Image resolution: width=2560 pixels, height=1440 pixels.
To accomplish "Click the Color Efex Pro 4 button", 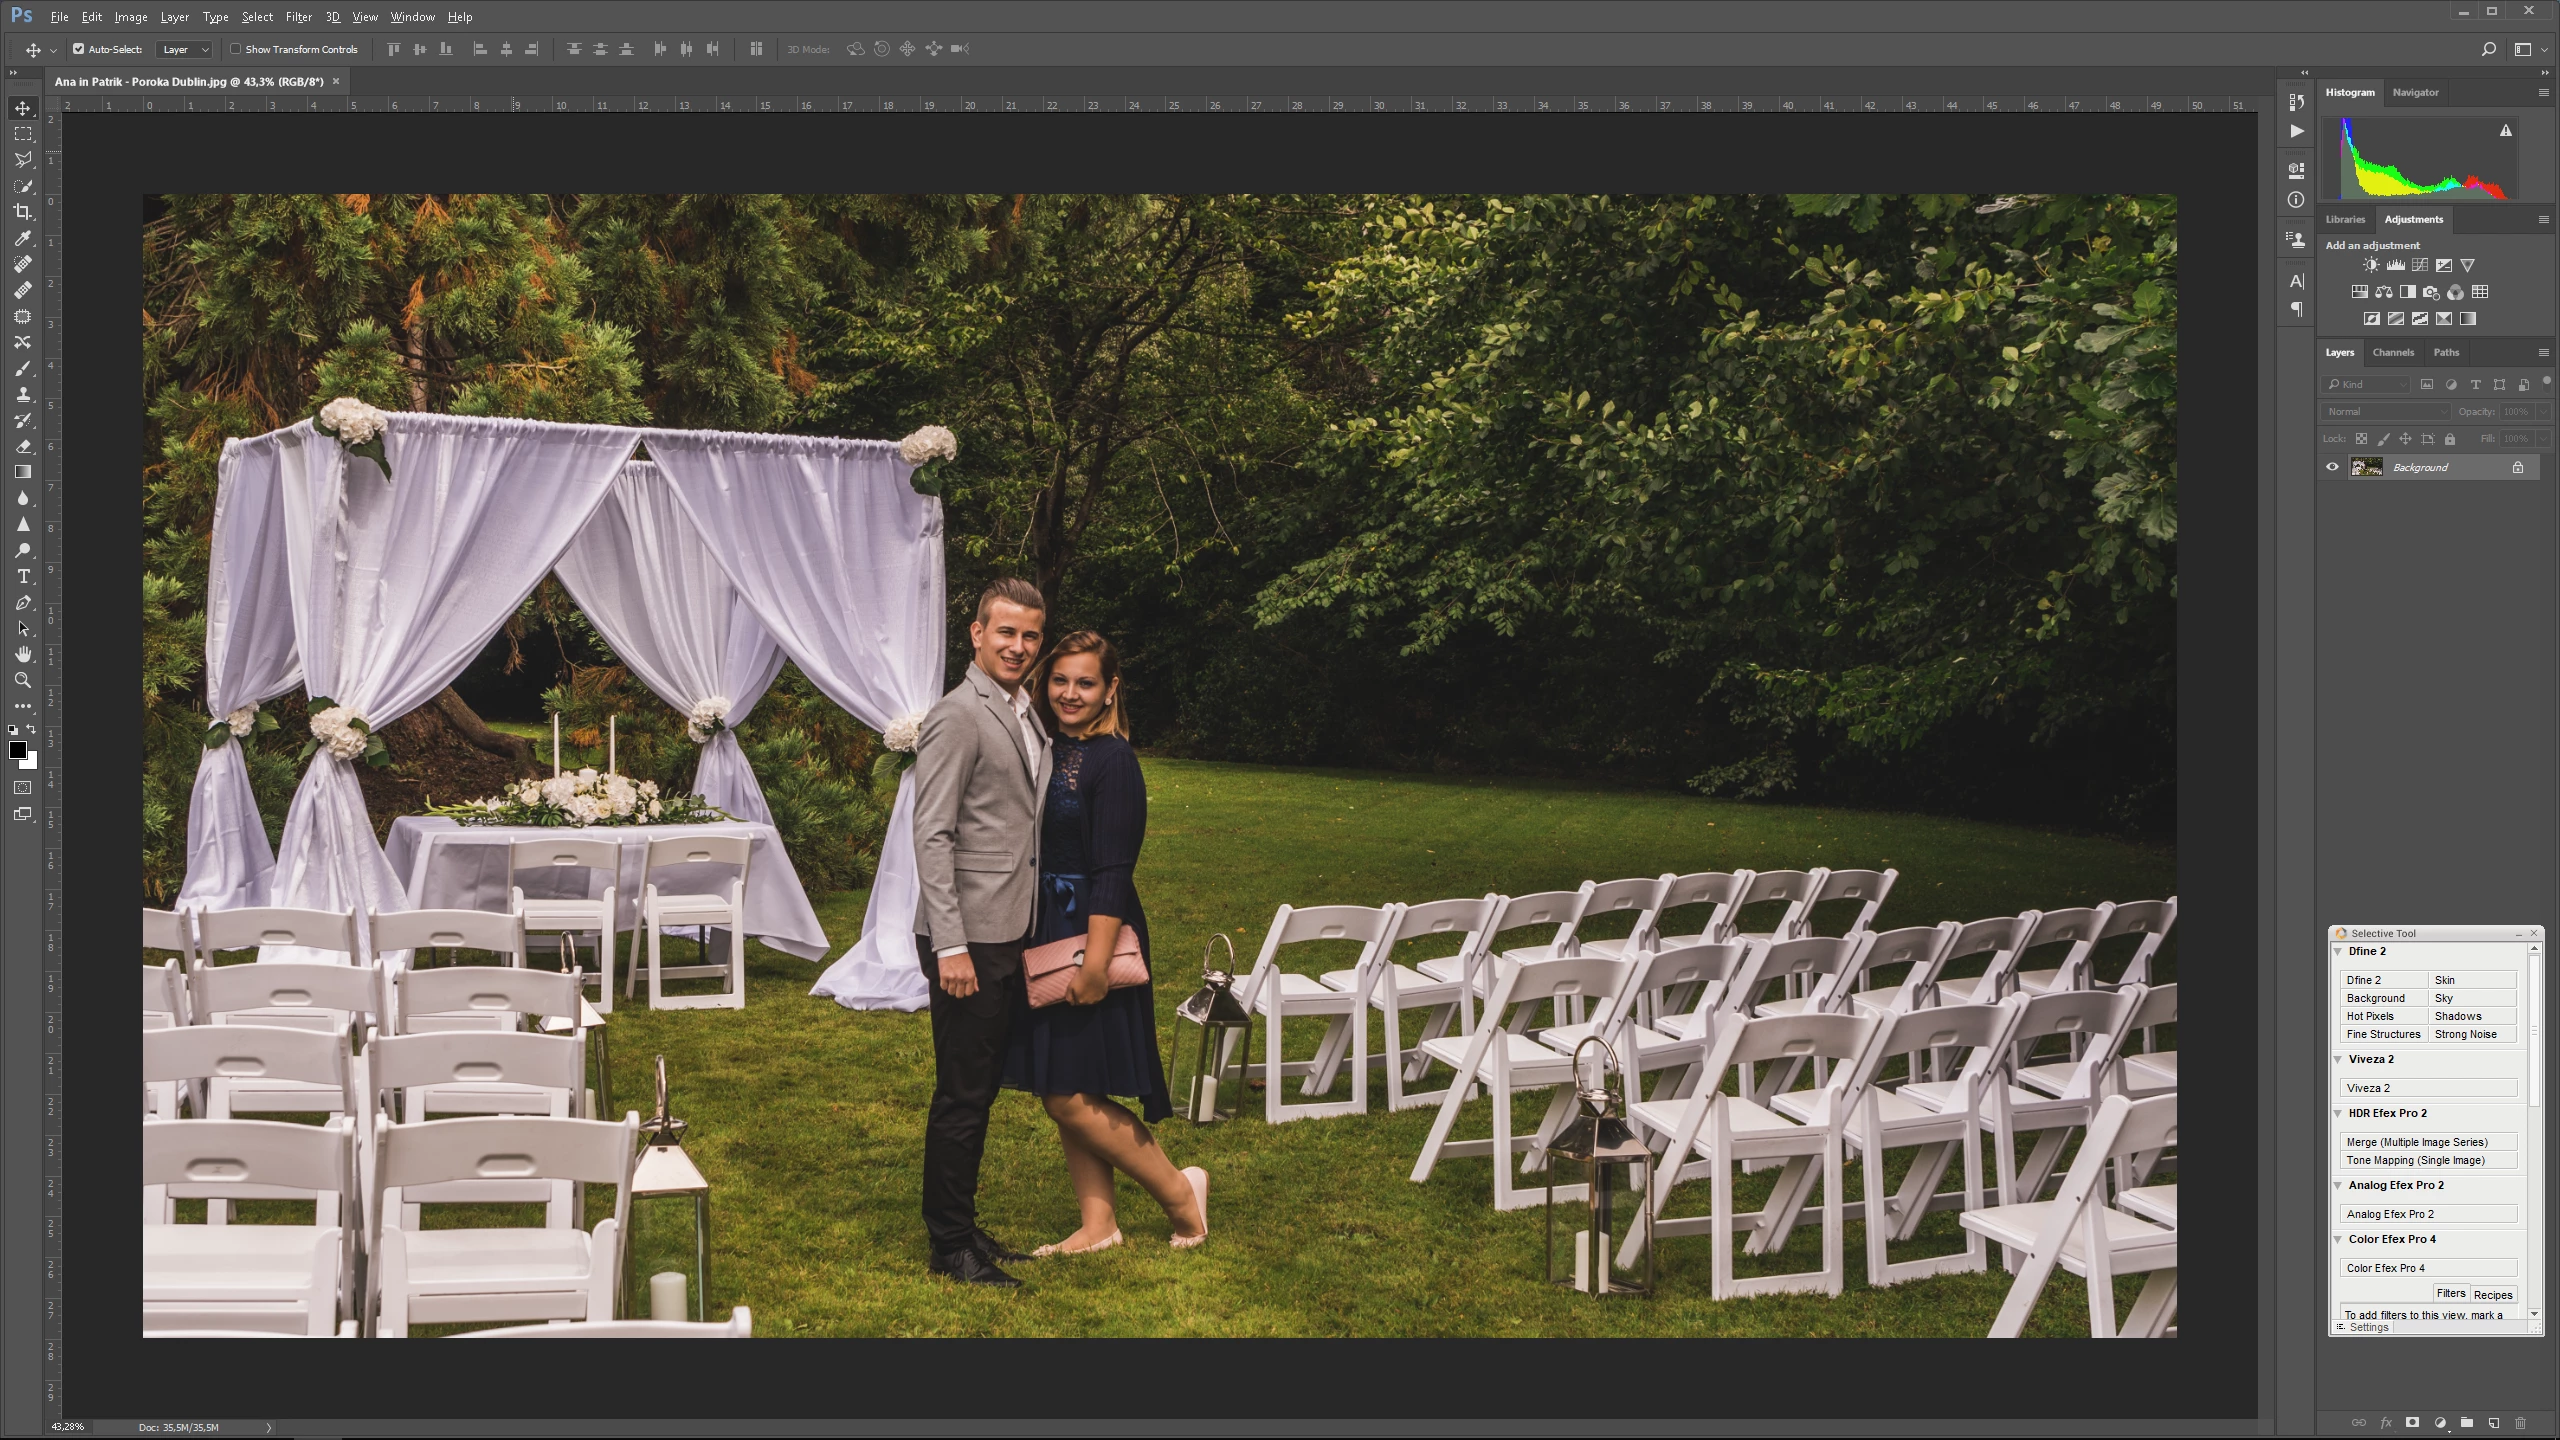I will pyautogui.click(x=2427, y=1268).
